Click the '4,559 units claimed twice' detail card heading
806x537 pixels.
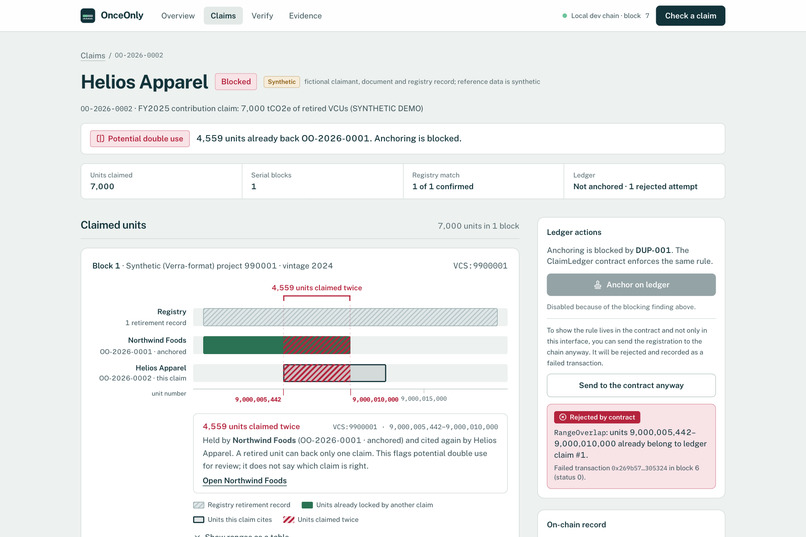[251, 427]
